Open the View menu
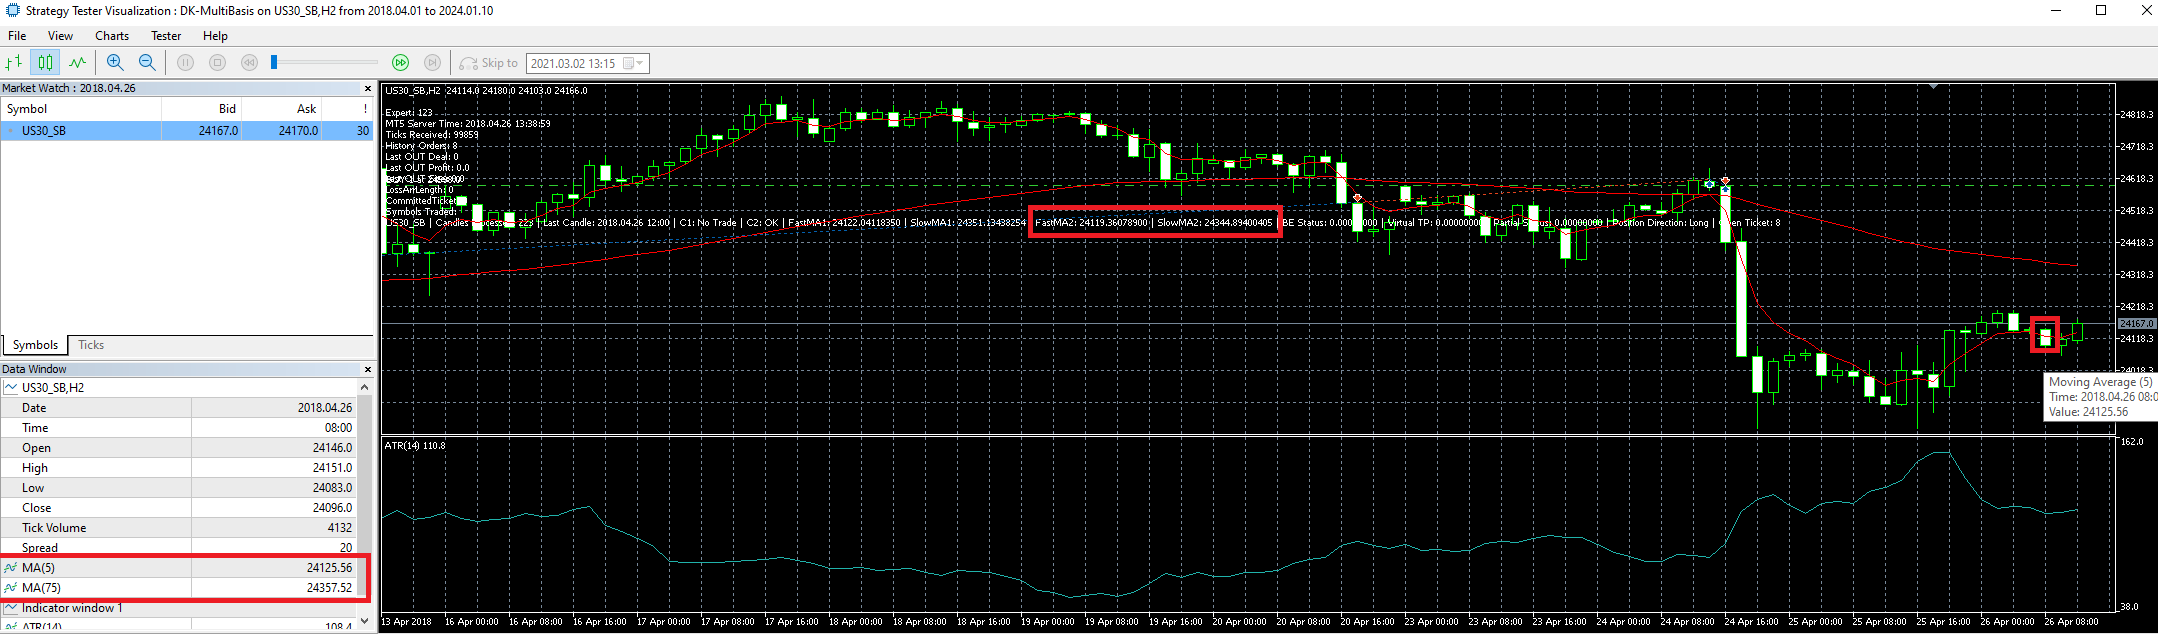This screenshot has height=634, width=2158. pos(60,36)
